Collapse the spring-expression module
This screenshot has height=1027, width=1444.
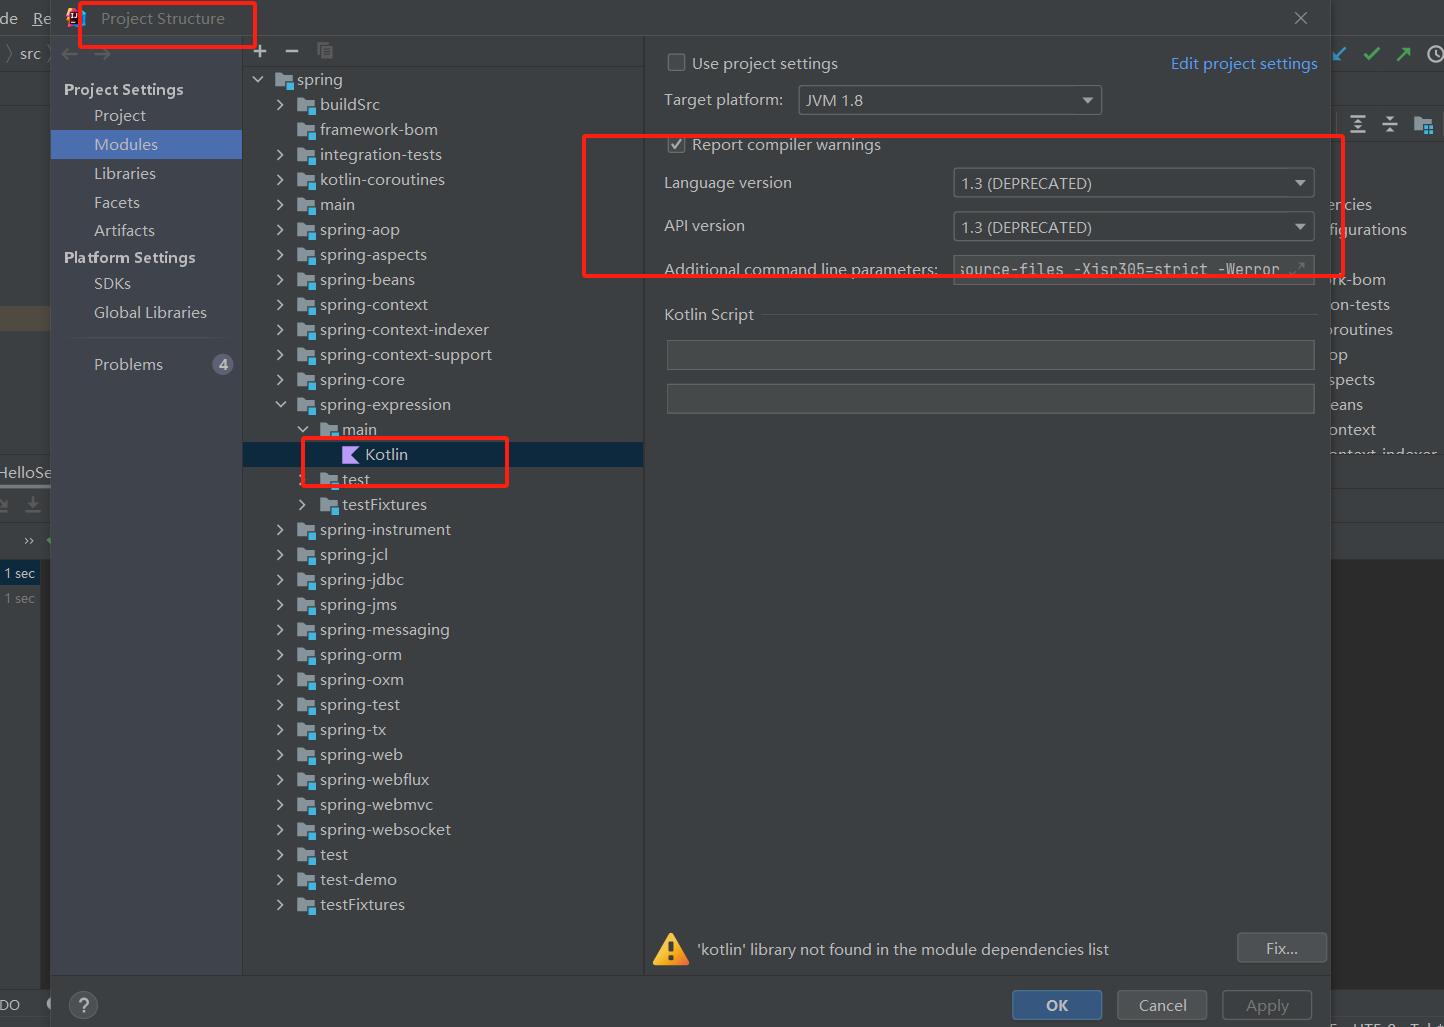click(280, 405)
